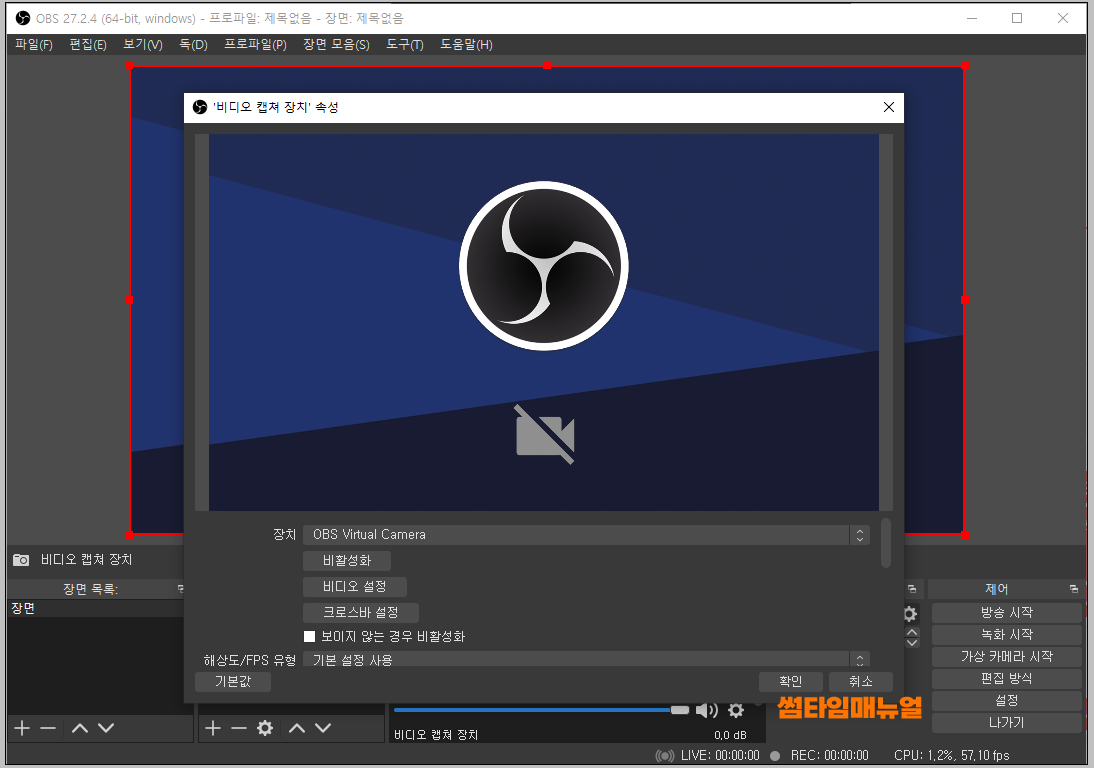The width and height of the screenshot is (1094, 768).
Task: Click the OBS logo in the dialog preview
Action: click(544, 266)
